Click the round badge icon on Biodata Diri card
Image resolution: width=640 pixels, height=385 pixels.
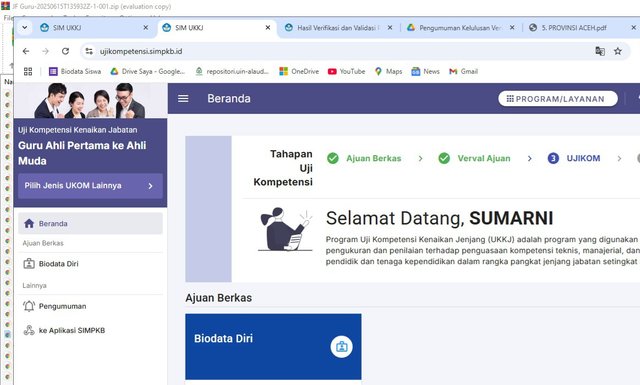(x=341, y=347)
